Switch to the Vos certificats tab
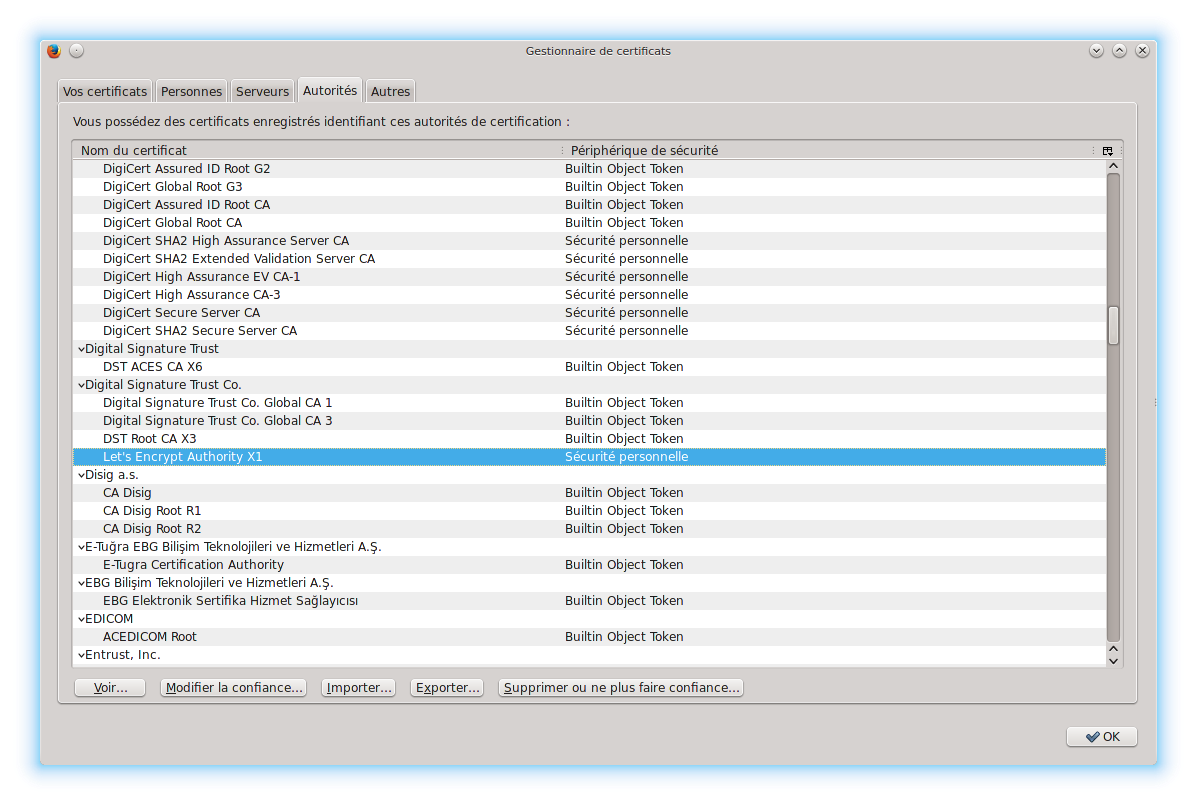Image resolution: width=1197 pixels, height=805 pixels. (105, 92)
